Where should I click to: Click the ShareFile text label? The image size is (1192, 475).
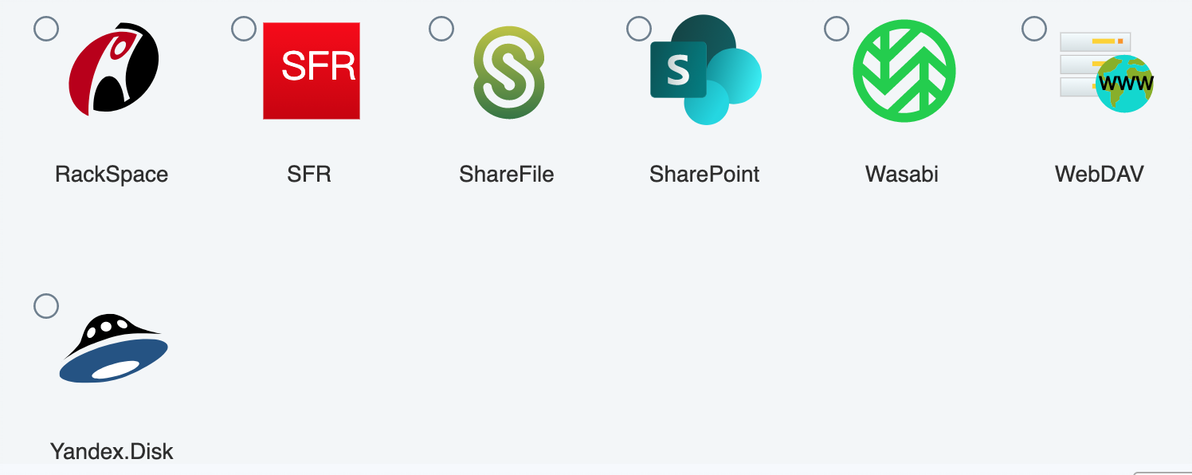pos(507,174)
